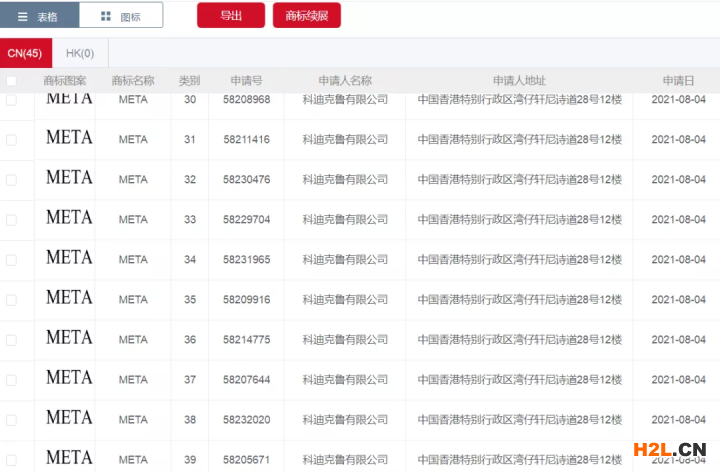Switch to the 图标 grid view
Viewport: 720px width, 472px height.
pos(121,16)
